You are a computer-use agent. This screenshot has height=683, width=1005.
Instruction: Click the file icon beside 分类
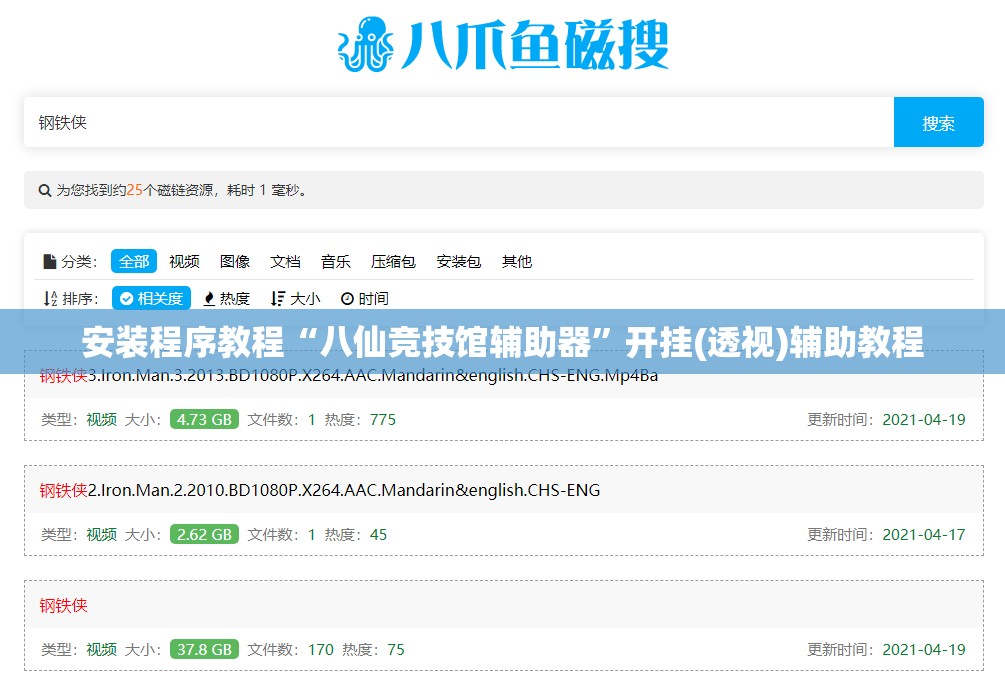tap(49, 261)
